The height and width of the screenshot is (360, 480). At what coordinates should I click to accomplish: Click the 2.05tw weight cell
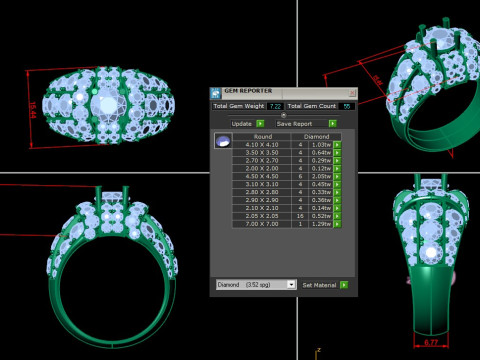point(321,176)
